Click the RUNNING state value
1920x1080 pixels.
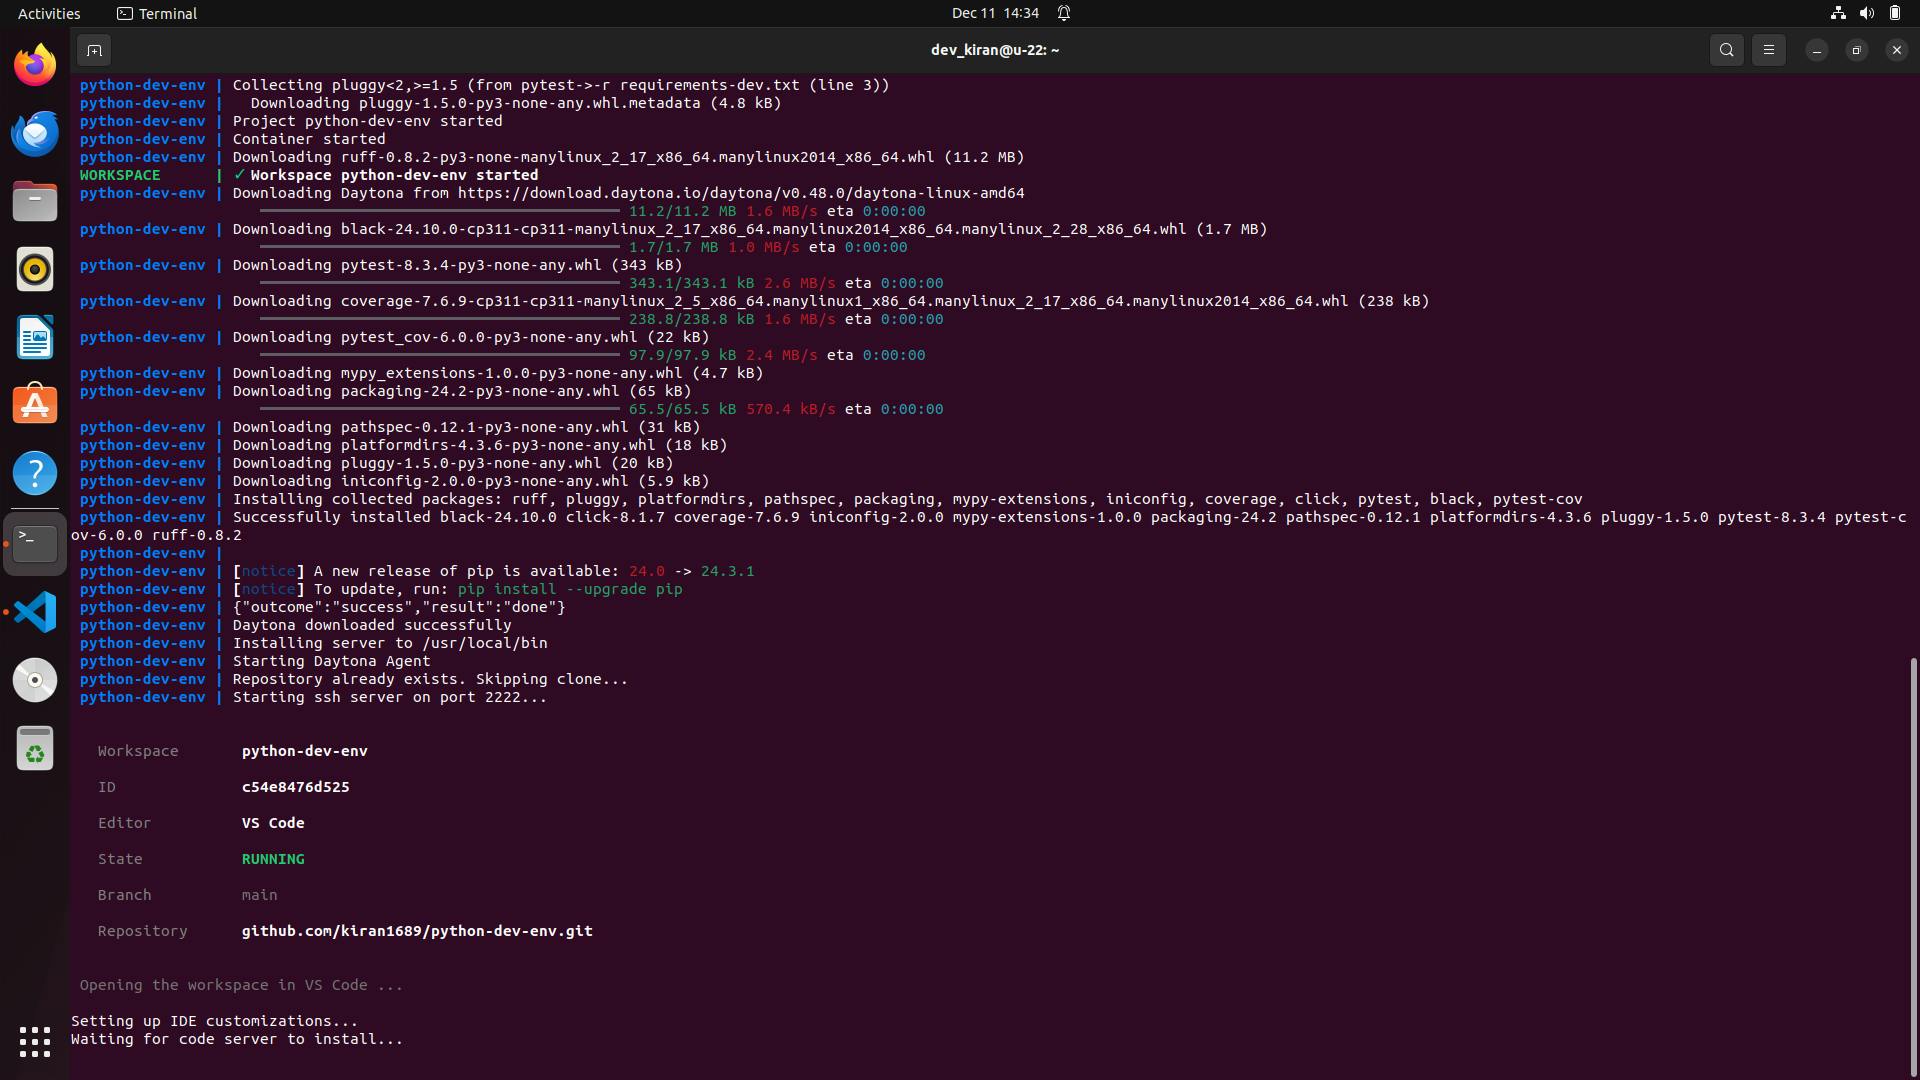pyautogui.click(x=273, y=859)
